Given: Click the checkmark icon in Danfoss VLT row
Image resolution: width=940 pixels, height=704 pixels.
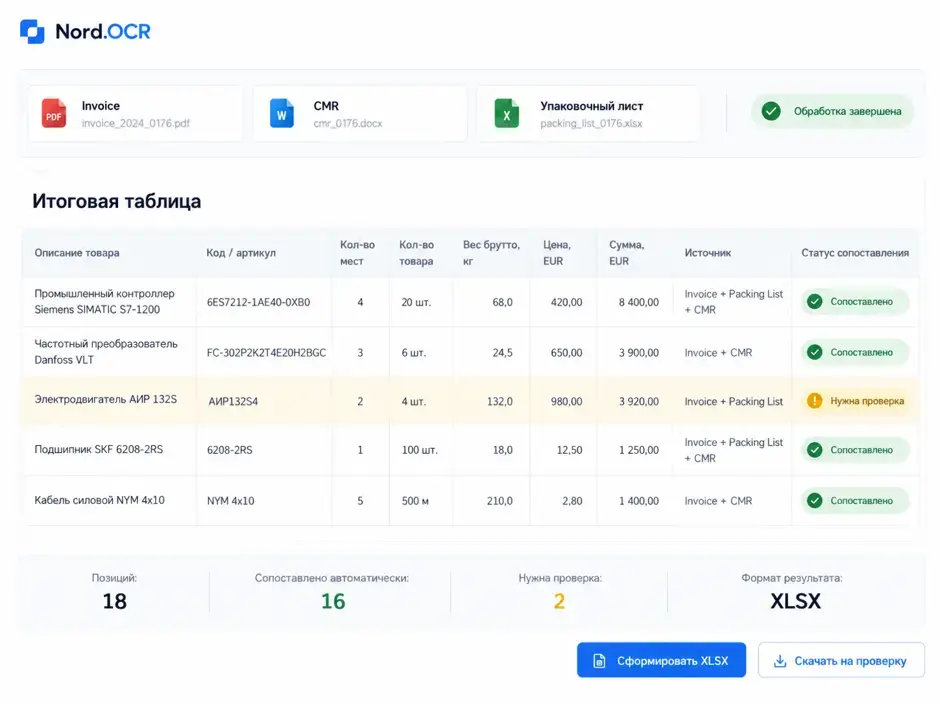Looking at the screenshot, I should point(814,352).
